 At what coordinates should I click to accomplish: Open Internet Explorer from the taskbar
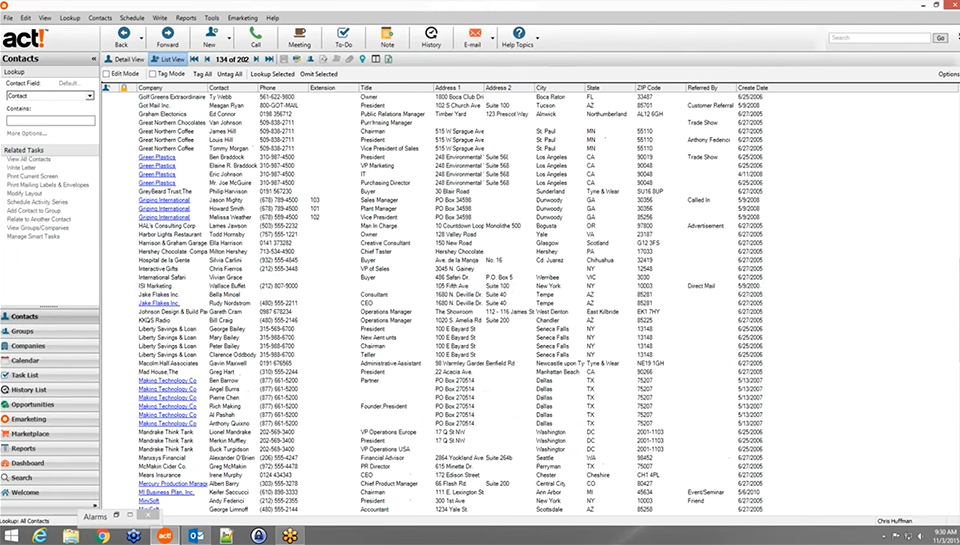[x=40, y=536]
